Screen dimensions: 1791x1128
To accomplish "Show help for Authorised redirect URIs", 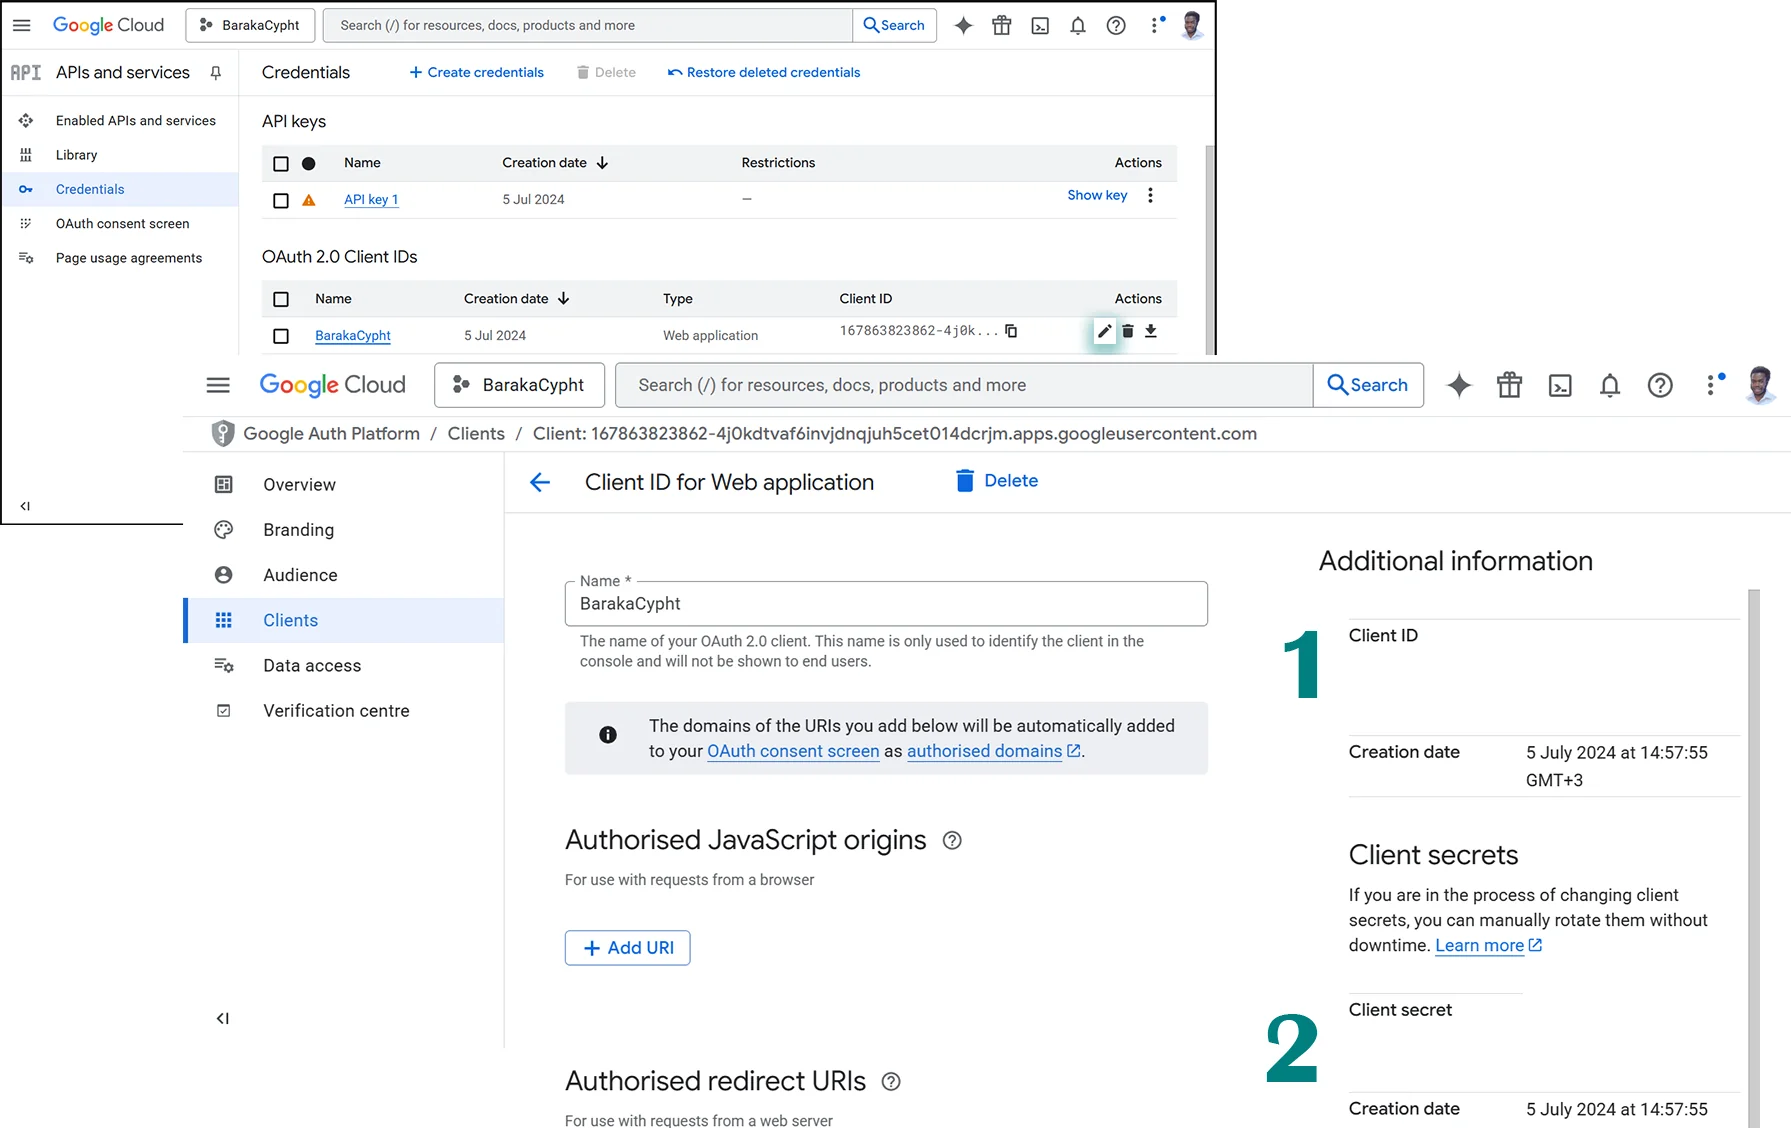I will (x=891, y=1082).
